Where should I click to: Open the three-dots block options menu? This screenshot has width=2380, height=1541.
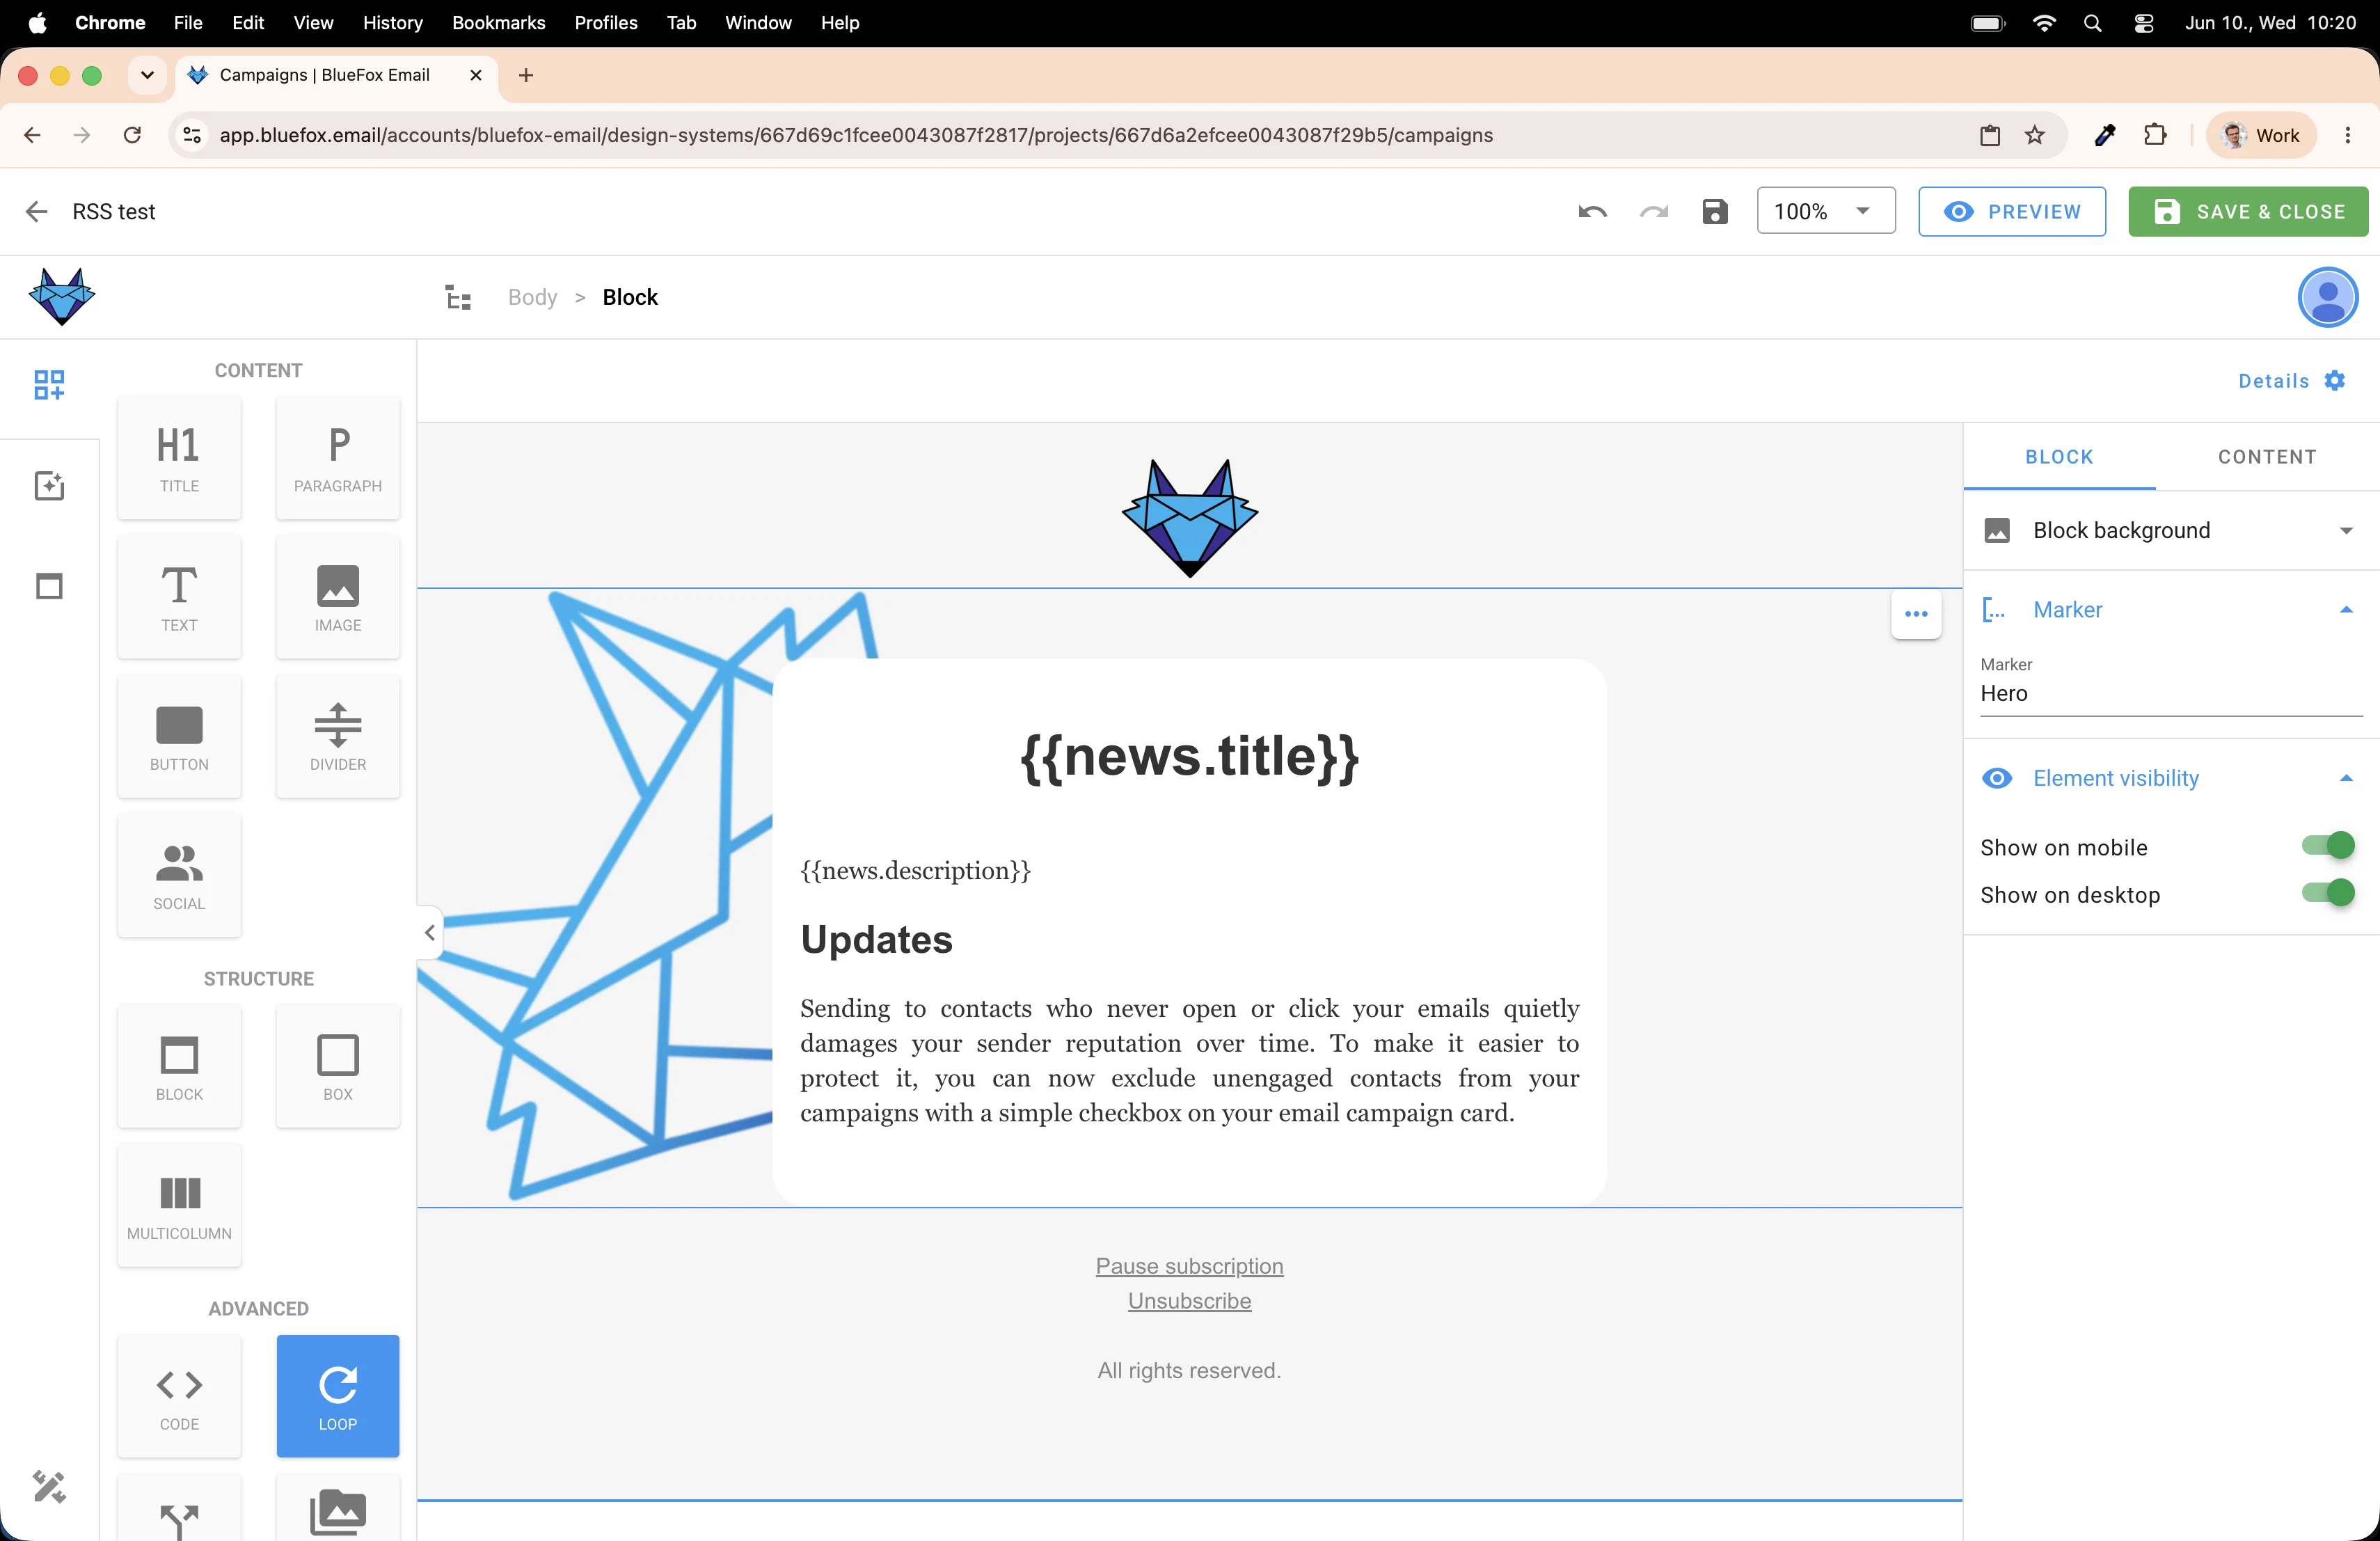click(x=1916, y=614)
